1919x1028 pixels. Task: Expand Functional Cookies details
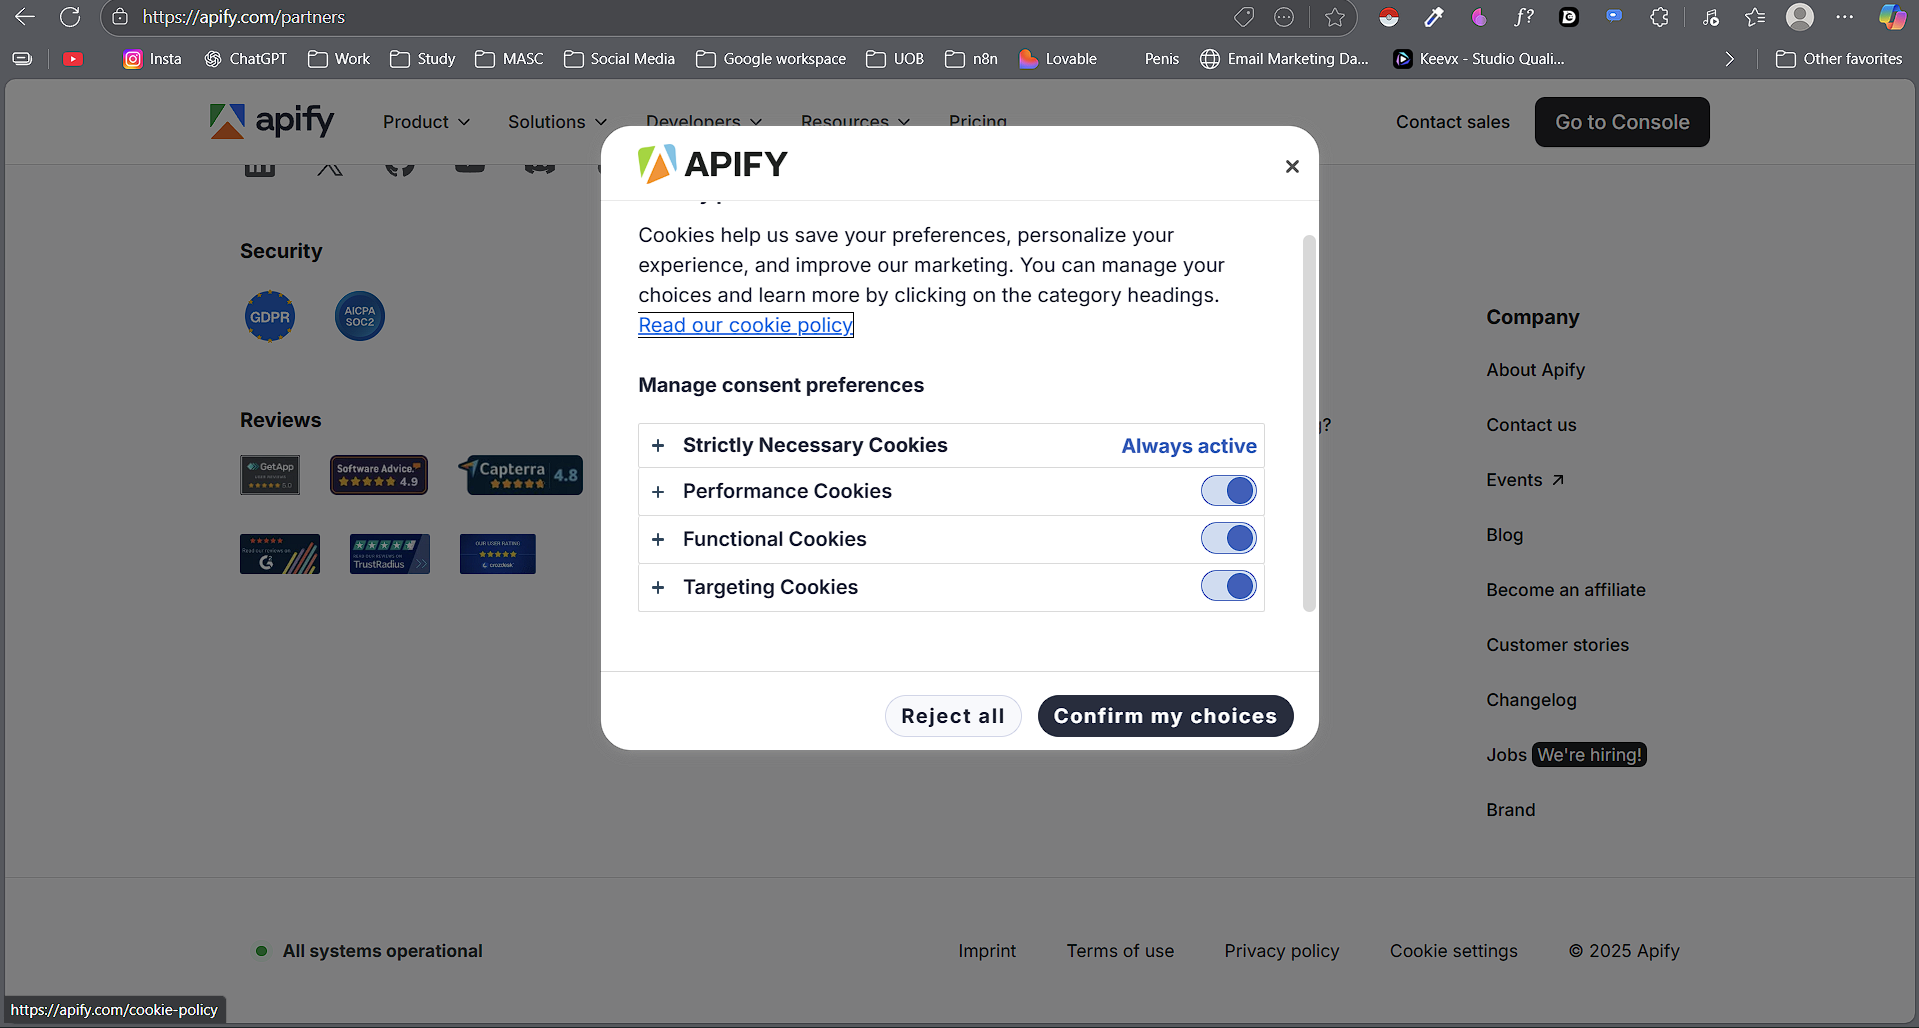(x=658, y=540)
